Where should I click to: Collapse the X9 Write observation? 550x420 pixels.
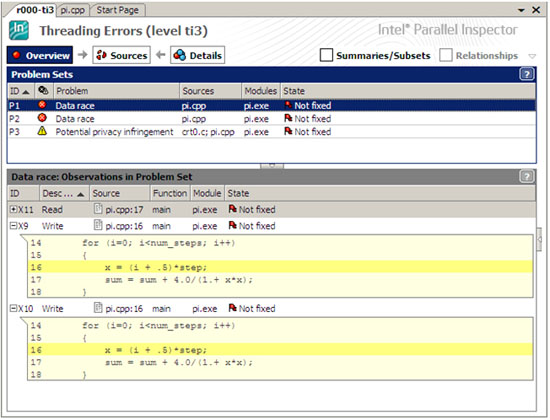13,226
